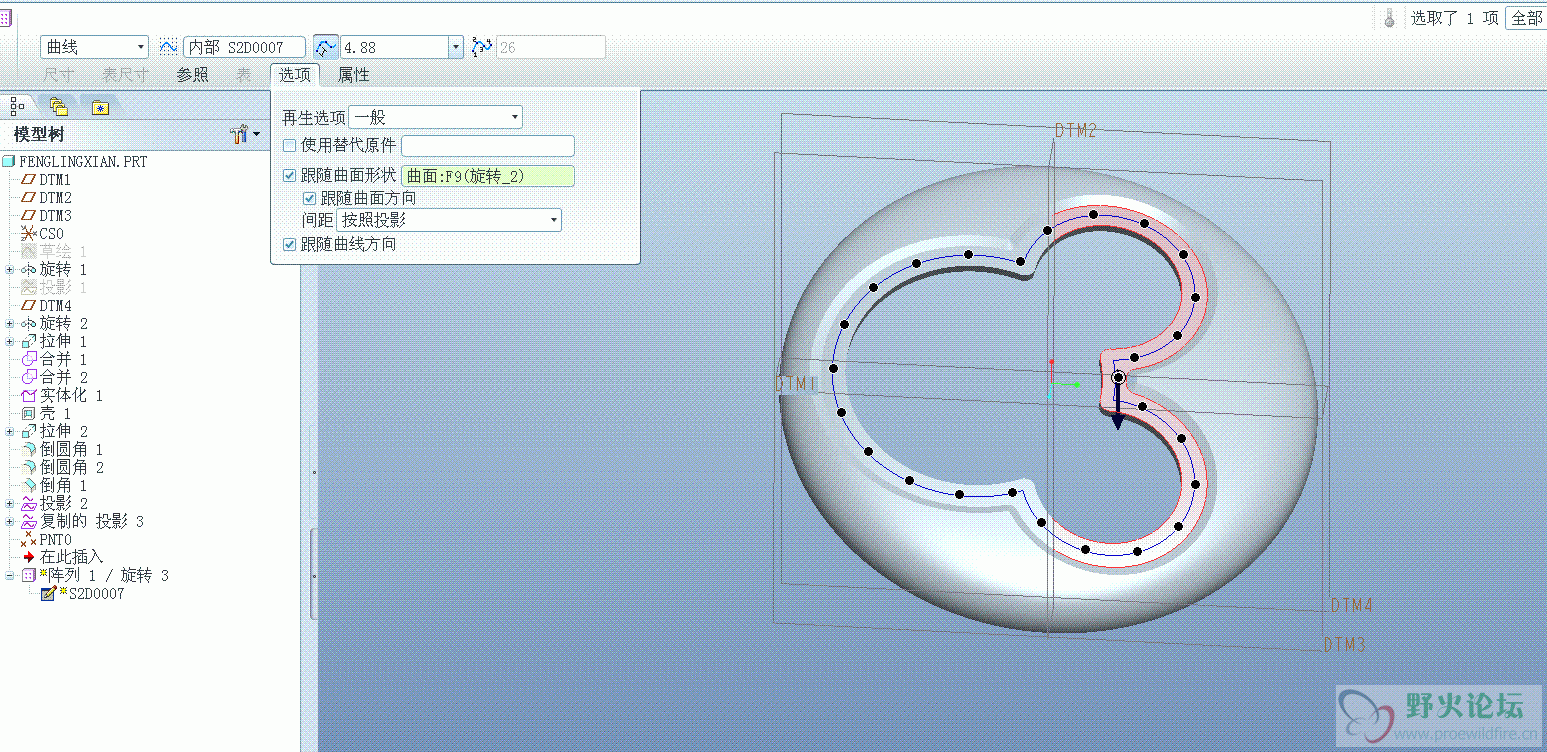Screen dimensions: 1547x752
Task: Click the DTM4 label in the viewport
Action: point(1352,605)
